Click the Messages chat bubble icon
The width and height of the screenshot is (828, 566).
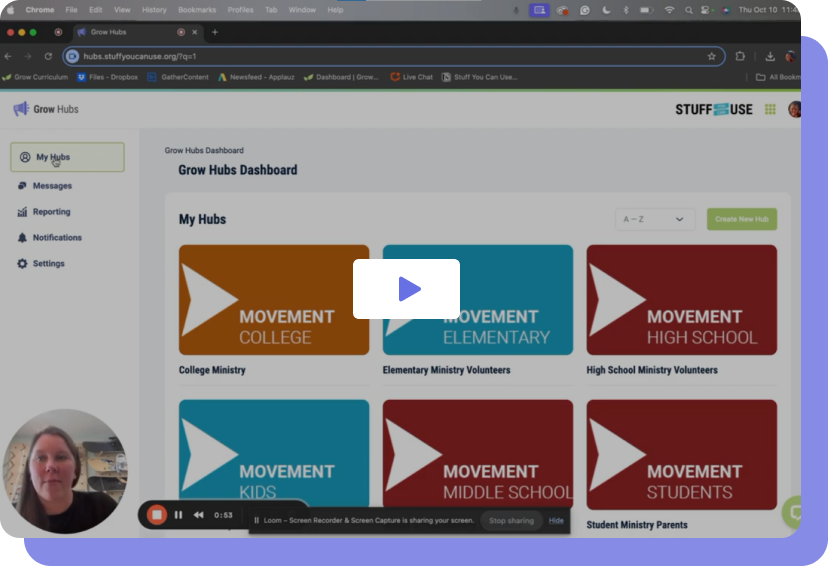22,186
